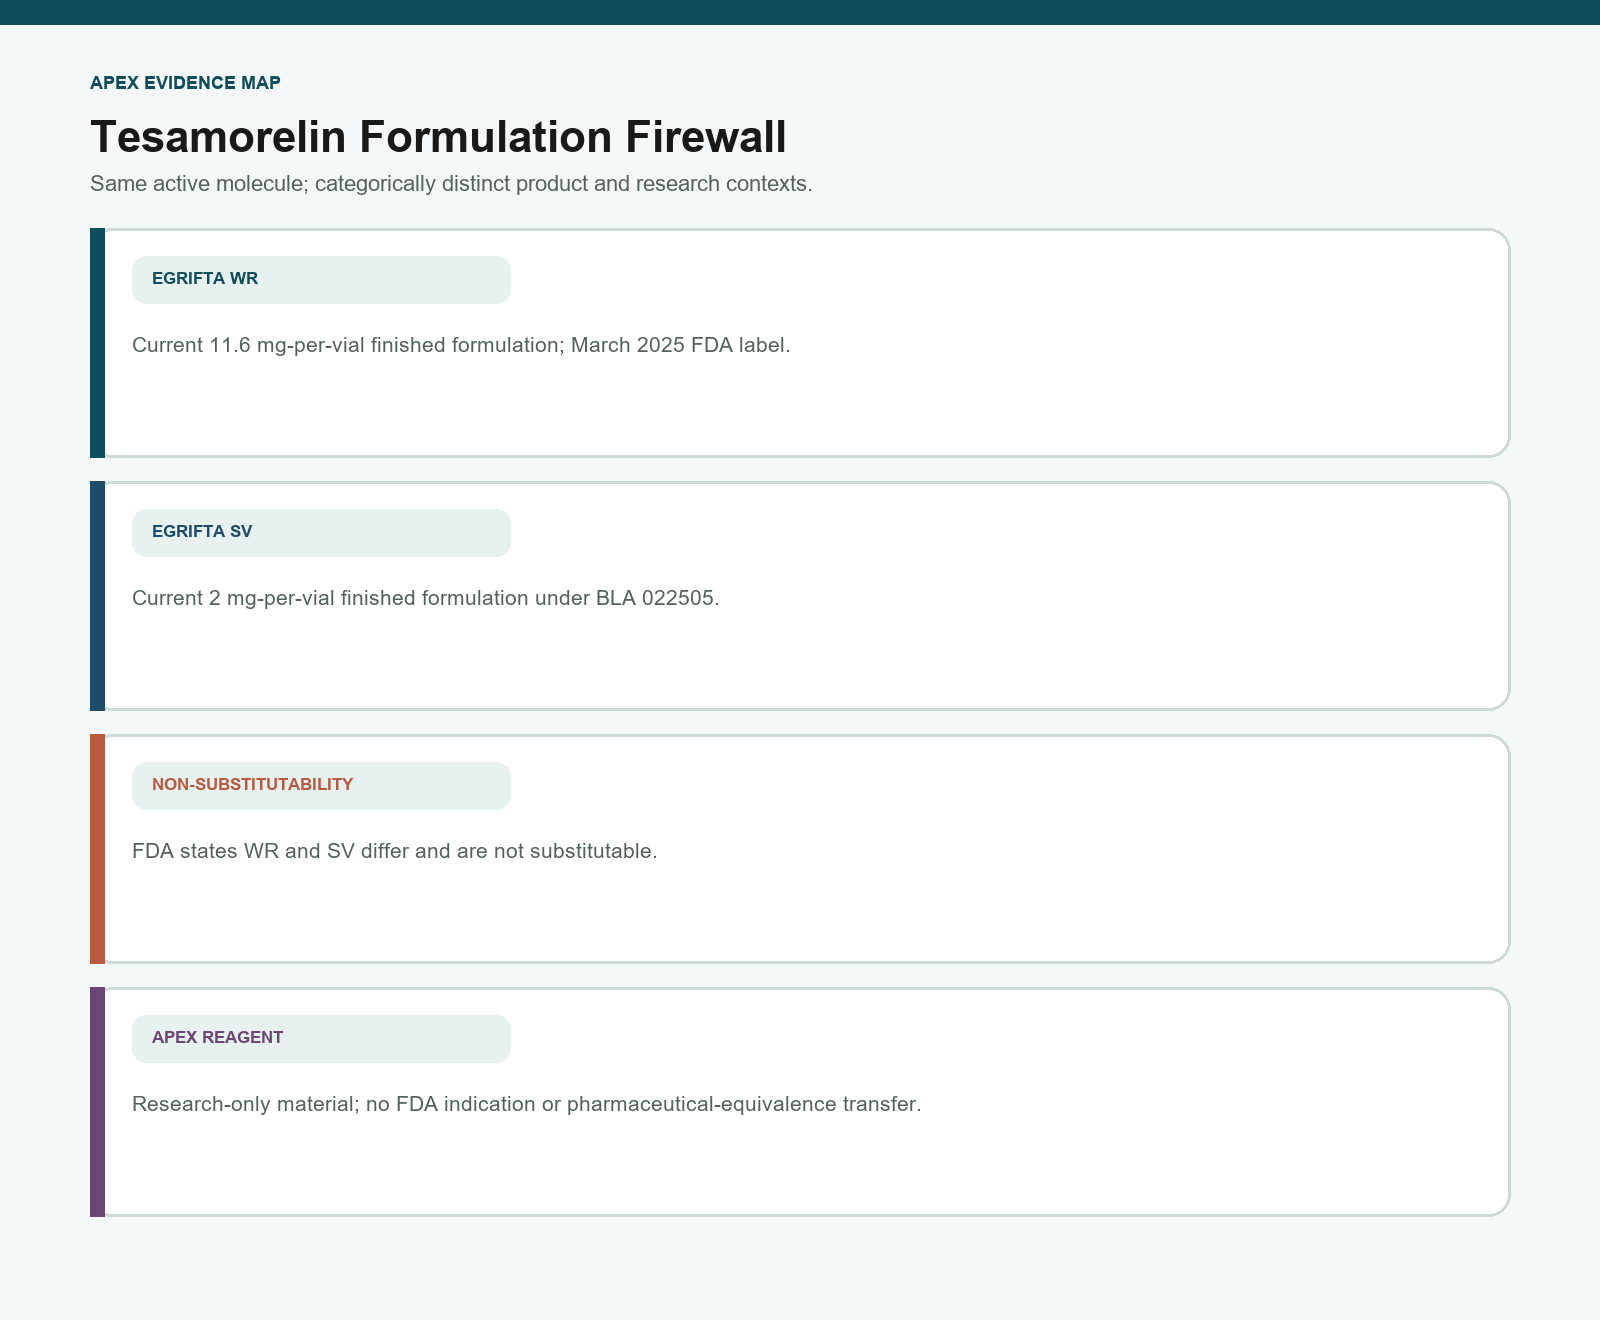Select the Tesamorelin Formulation Firewall title

[x=438, y=137]
